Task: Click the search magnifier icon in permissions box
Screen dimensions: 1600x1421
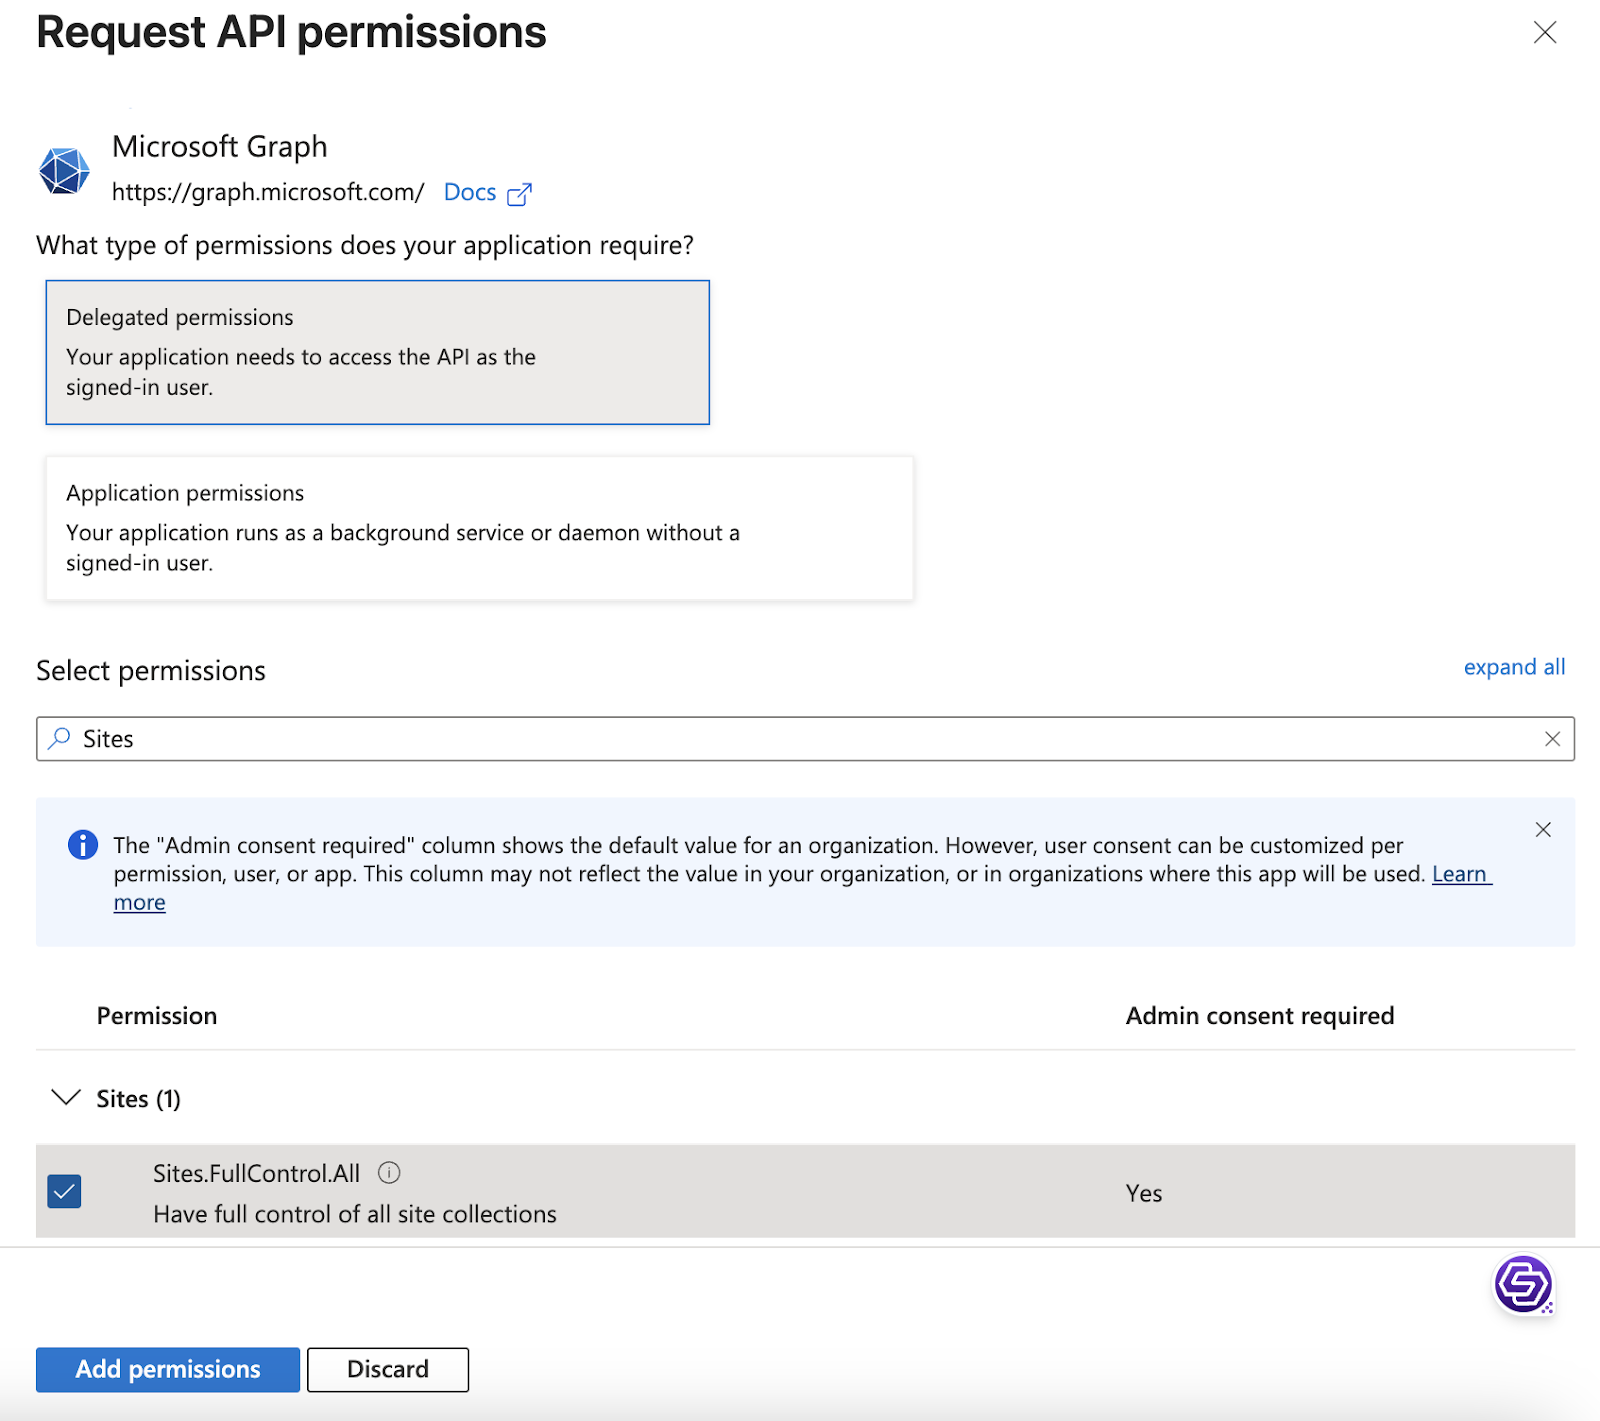Action: click(x=60, y=738)
